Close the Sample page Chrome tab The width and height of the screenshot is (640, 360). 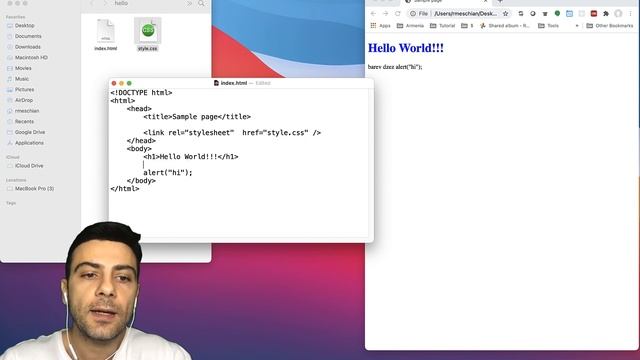pyautogui.click(x=485, y=2)
